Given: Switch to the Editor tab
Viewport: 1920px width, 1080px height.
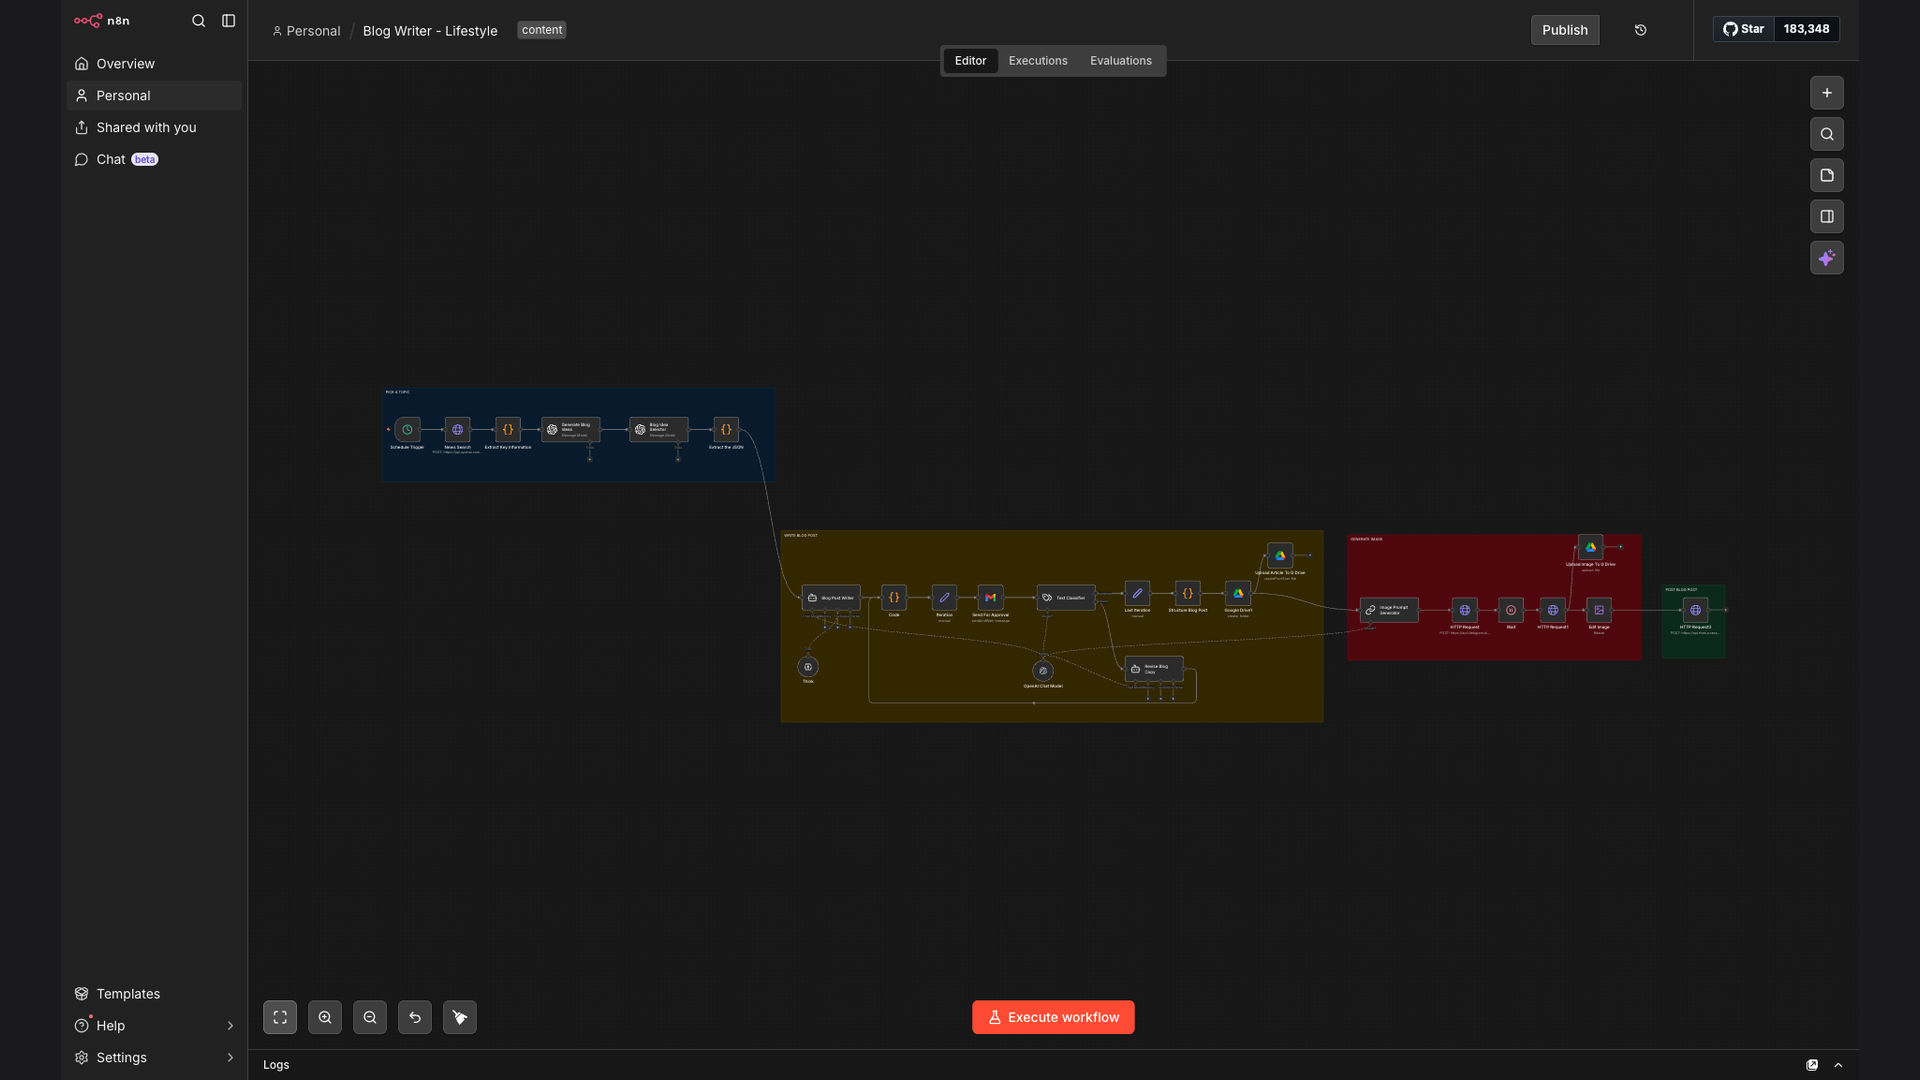Looking at the screenshot, I should 970,61.
